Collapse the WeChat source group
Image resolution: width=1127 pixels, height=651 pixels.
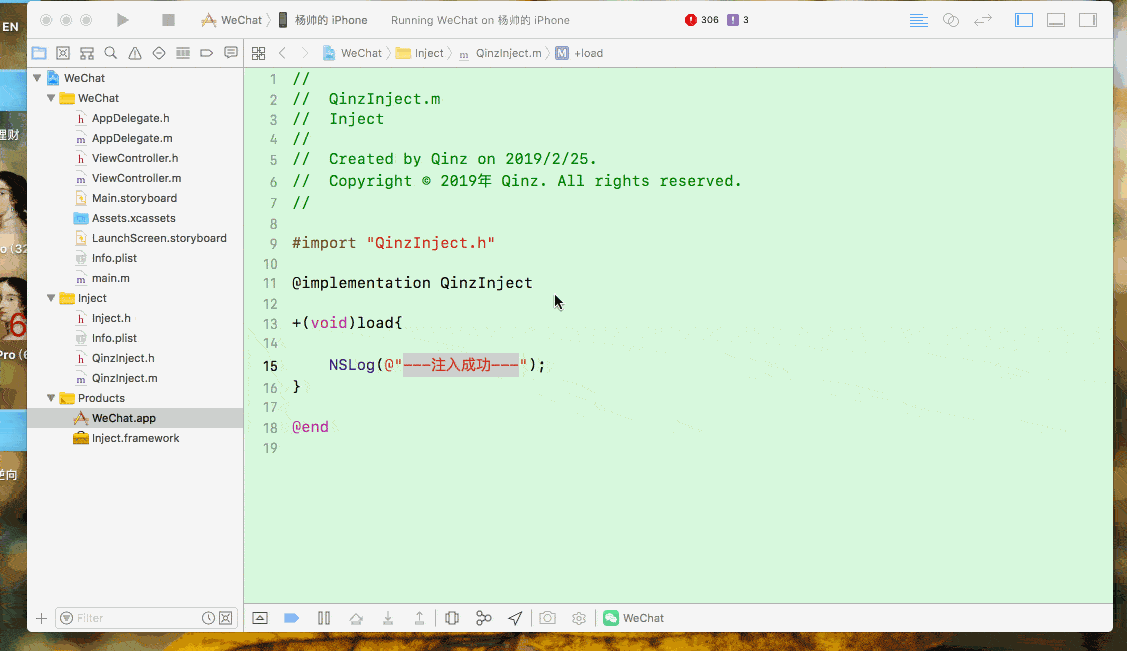coord(51,98)
